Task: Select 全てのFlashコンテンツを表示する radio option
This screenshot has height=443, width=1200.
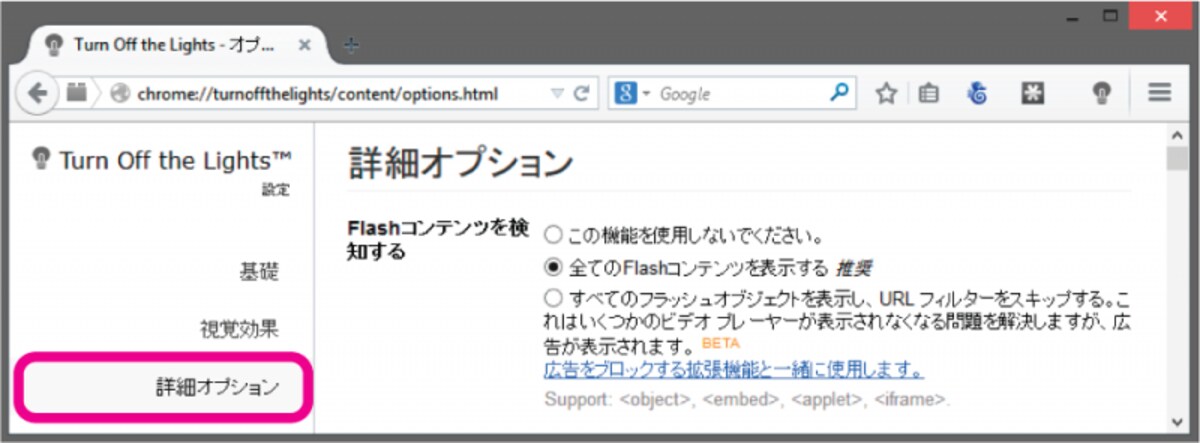Action: [x=553, y=267]
